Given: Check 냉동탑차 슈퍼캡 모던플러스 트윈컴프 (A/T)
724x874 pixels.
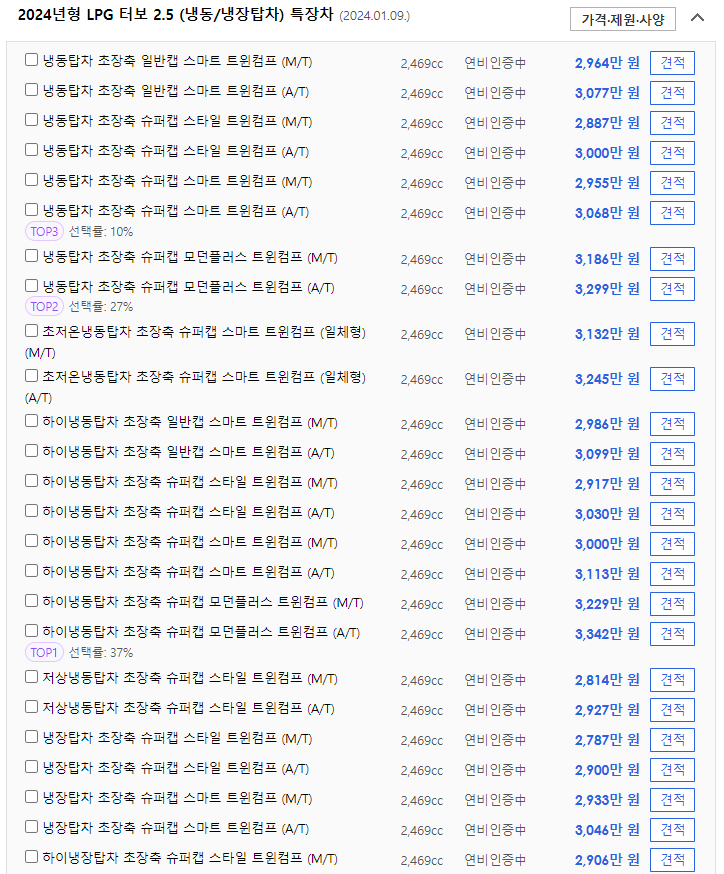Looking at the screenshot, I should (x=31, y=286).
